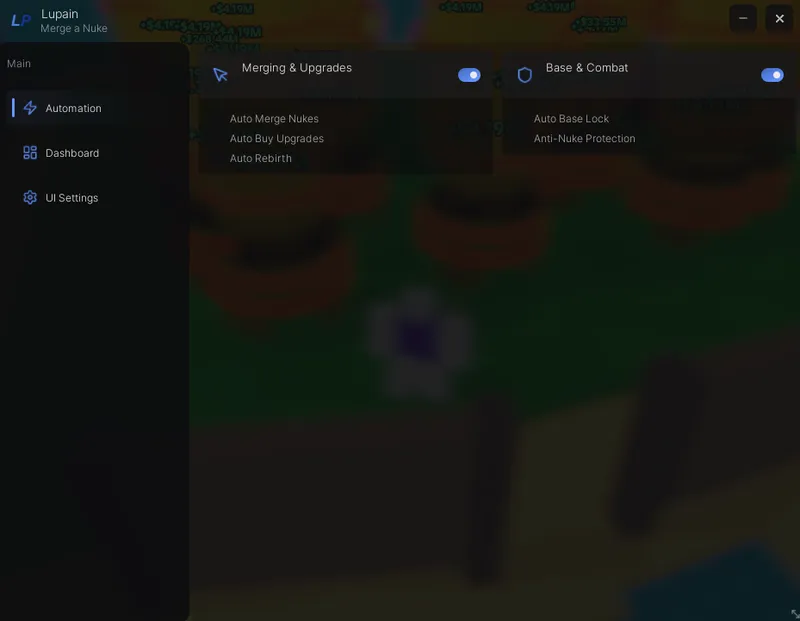This screenshot has width=800, height=621.
Task: Close the Lupain window
Action: (x=779, y=18)
